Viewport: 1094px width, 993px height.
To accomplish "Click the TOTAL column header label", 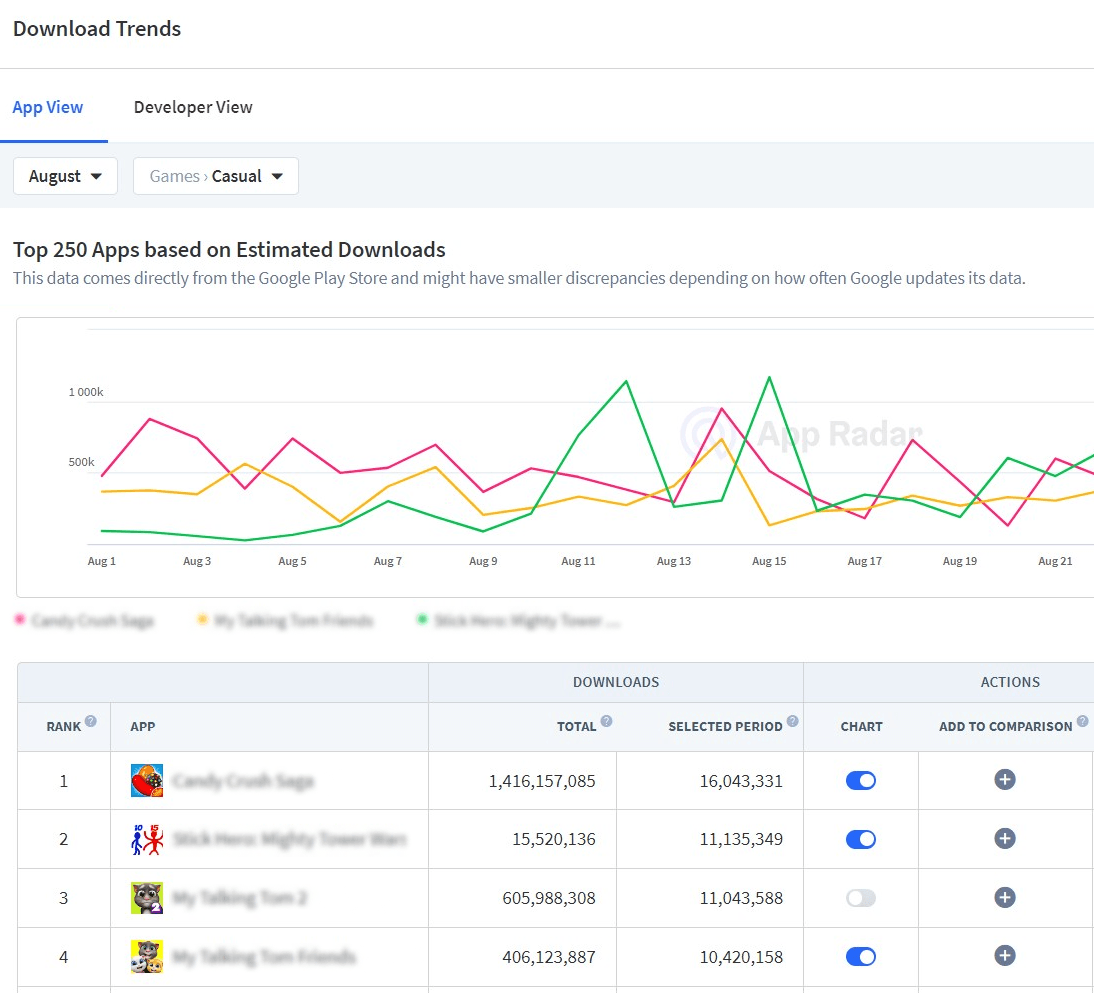I will point(576,726).
